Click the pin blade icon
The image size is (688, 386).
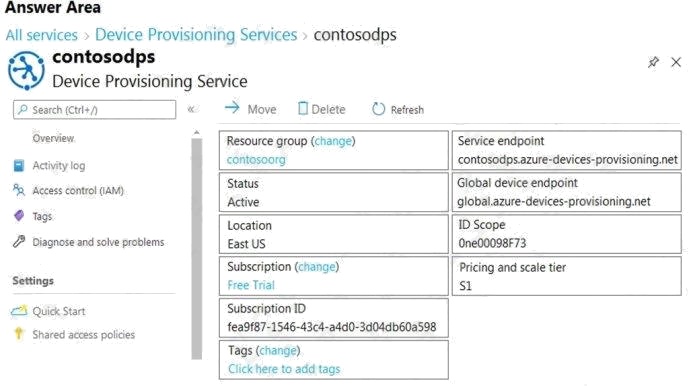tap(653, 62)
